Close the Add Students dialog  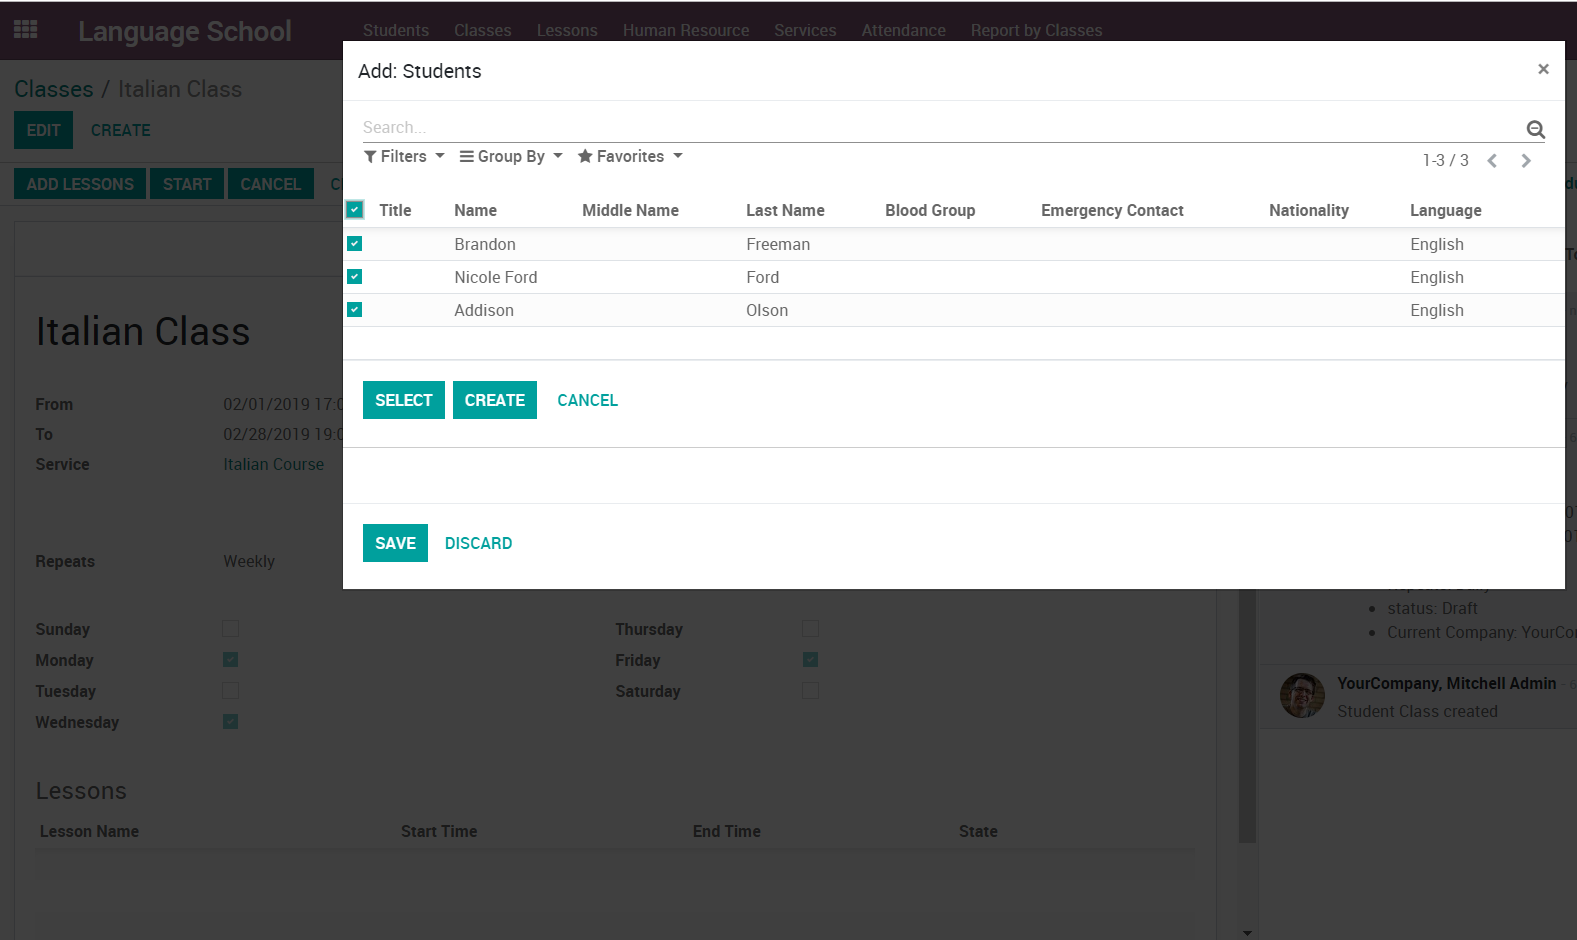[1542, 69]
